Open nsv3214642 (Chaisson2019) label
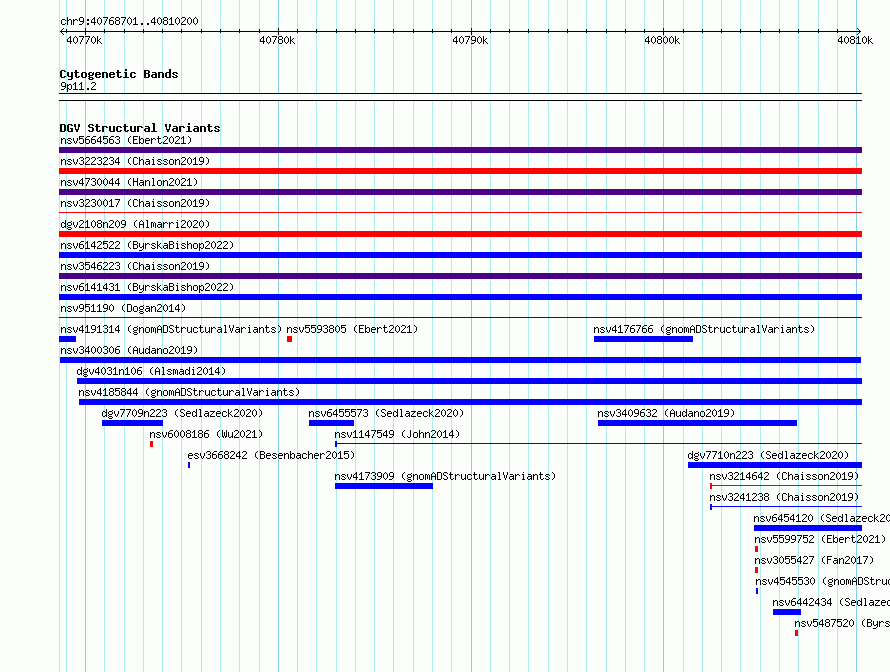The height and width of the screenshot is (672, 890). [784, 476]
